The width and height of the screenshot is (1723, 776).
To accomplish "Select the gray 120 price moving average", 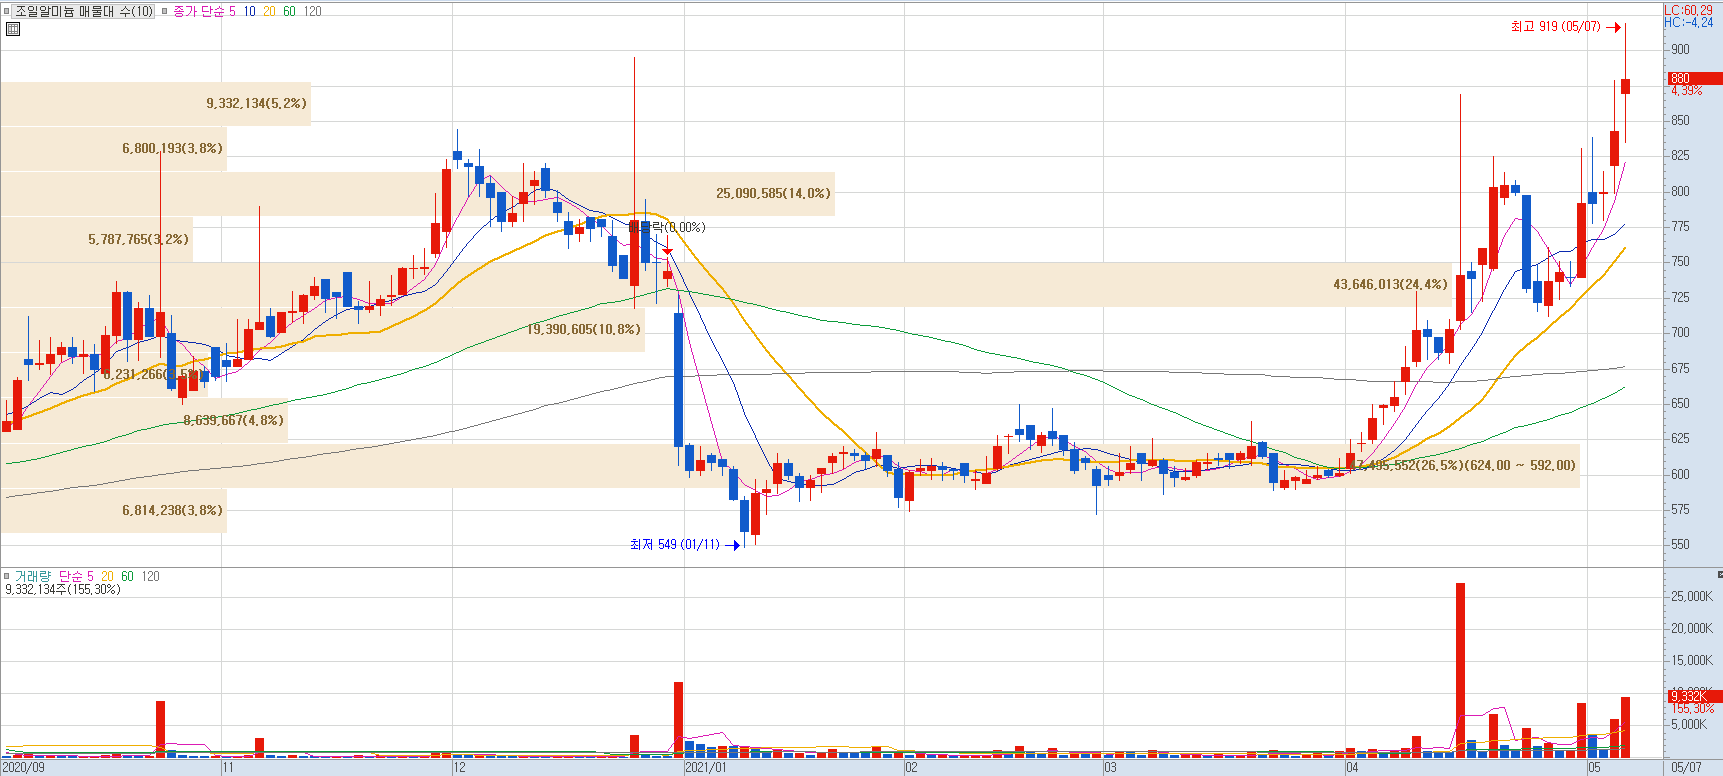I will point(313,11).
